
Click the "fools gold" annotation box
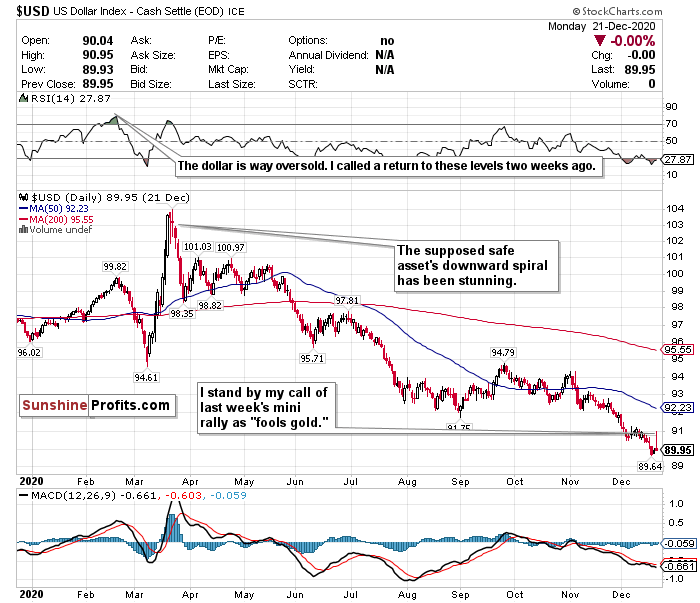click(x=267, y=408)
